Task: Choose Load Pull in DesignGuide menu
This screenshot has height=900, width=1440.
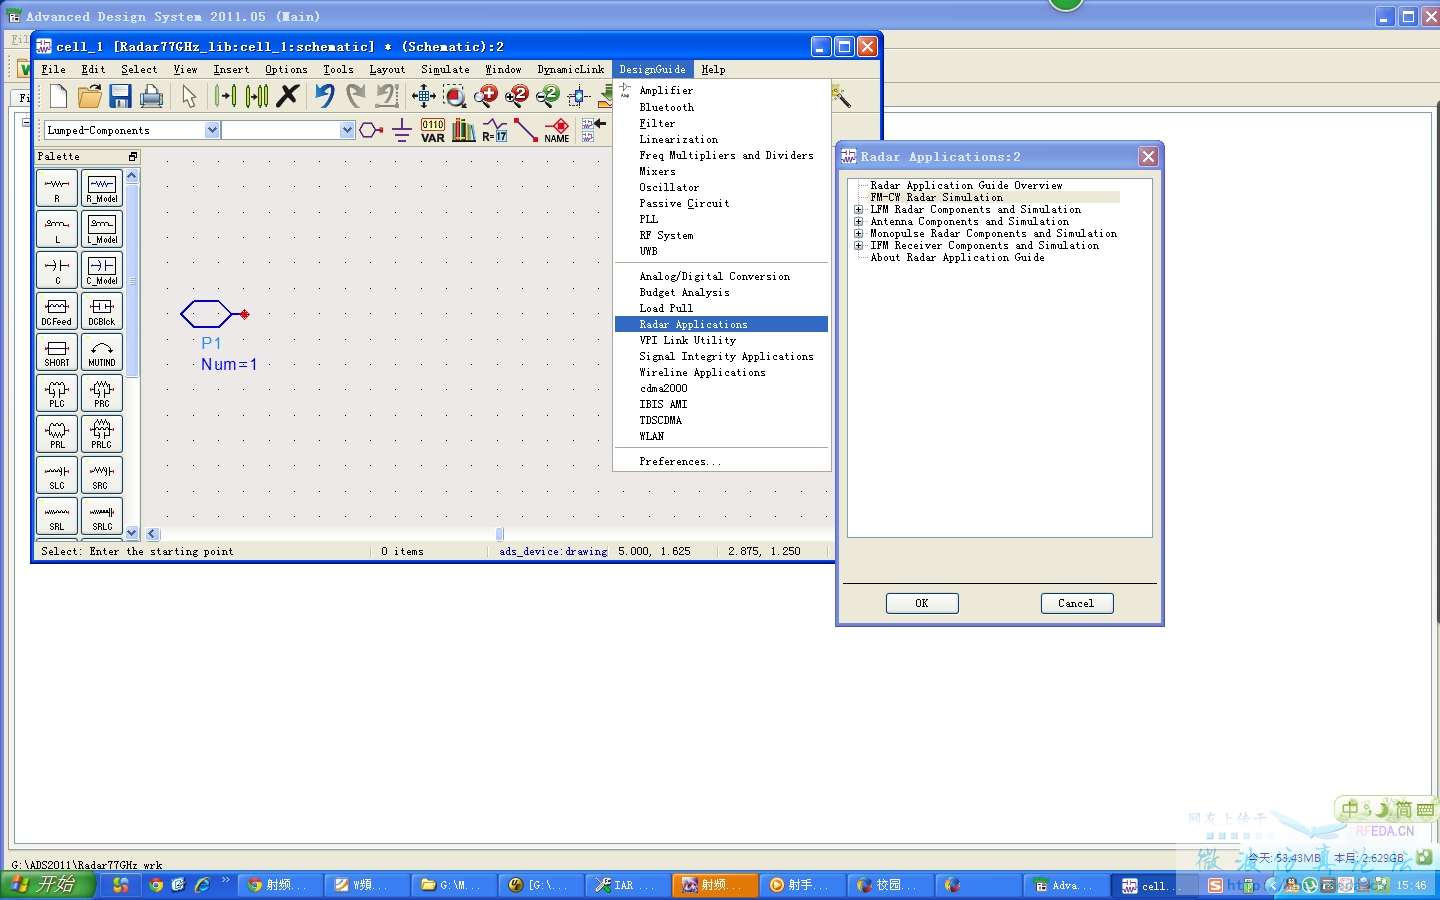Action: [666, 308]
